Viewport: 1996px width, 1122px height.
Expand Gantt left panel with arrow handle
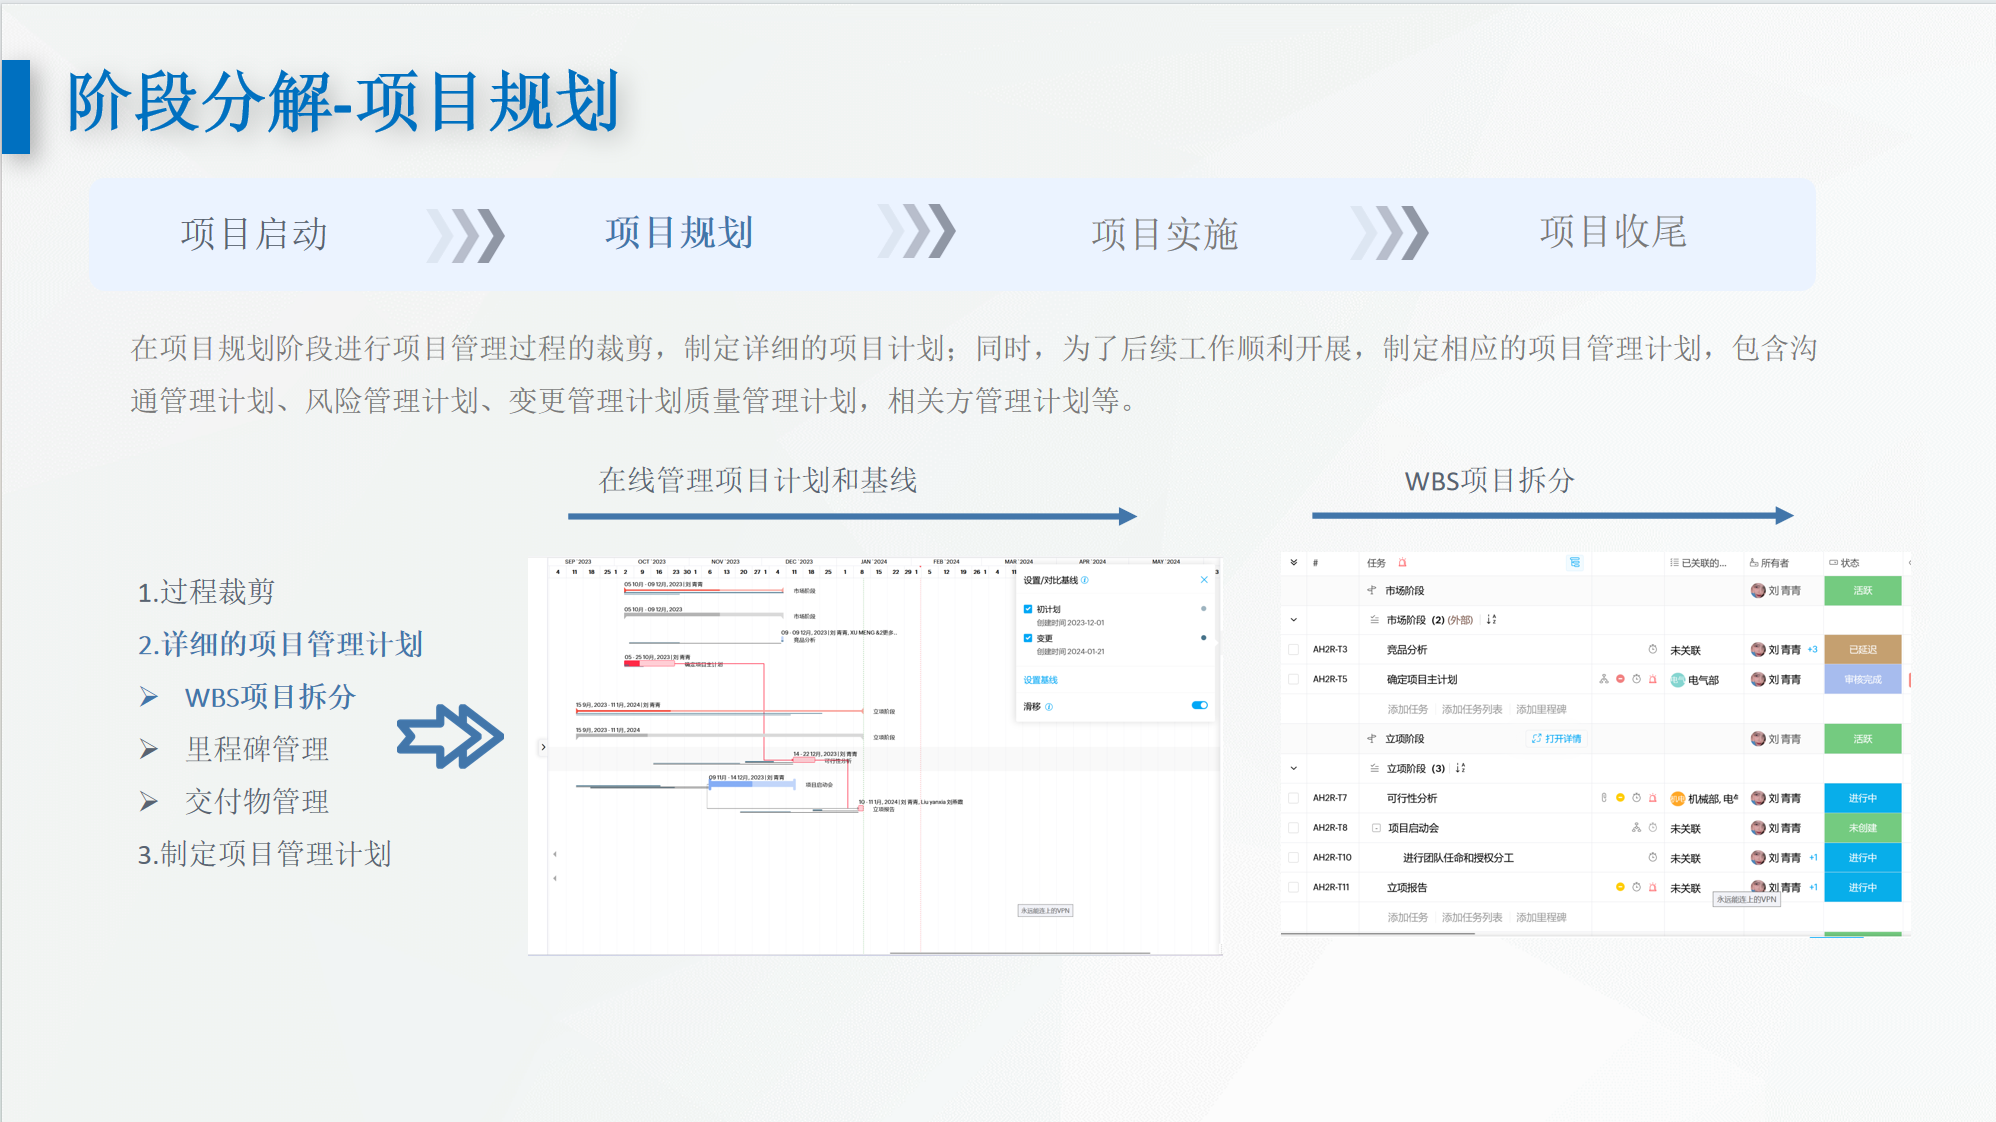pyautogui.click(x=543, y=747)
